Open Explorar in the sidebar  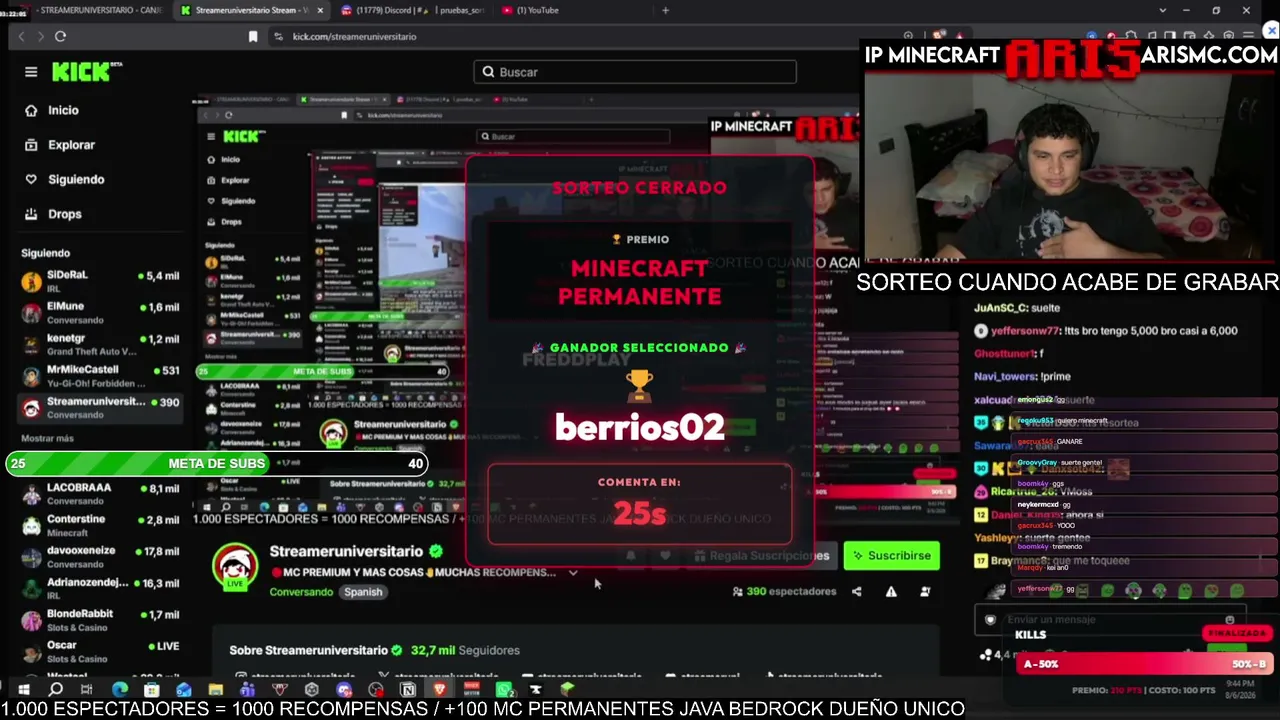[x=71, y=145]
